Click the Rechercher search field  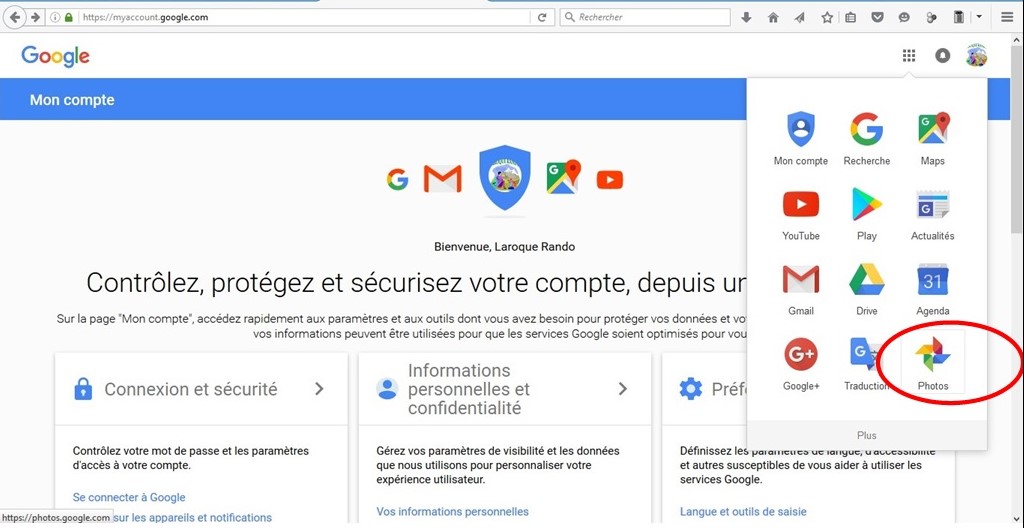[650, 17]
